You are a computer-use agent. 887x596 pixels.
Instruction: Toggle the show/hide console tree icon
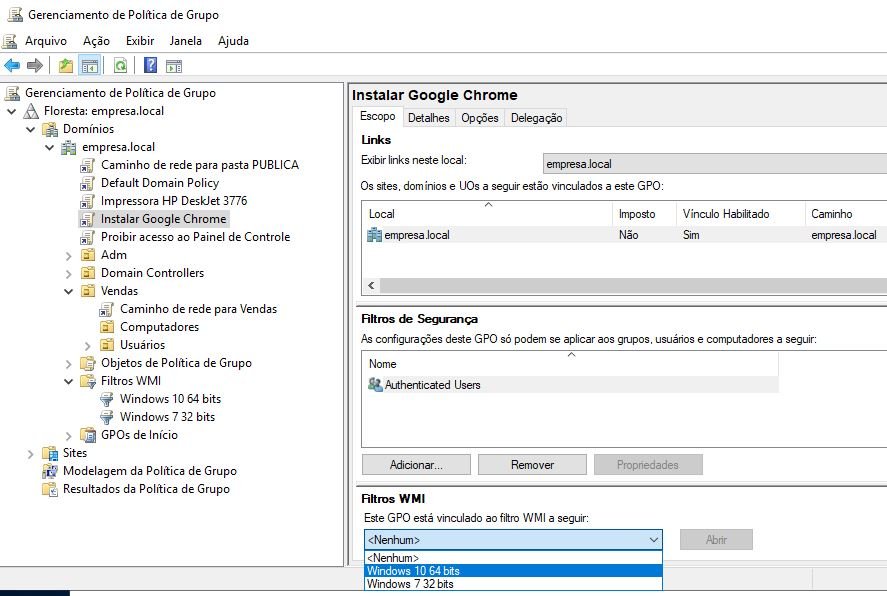click(x=90, y=66)
